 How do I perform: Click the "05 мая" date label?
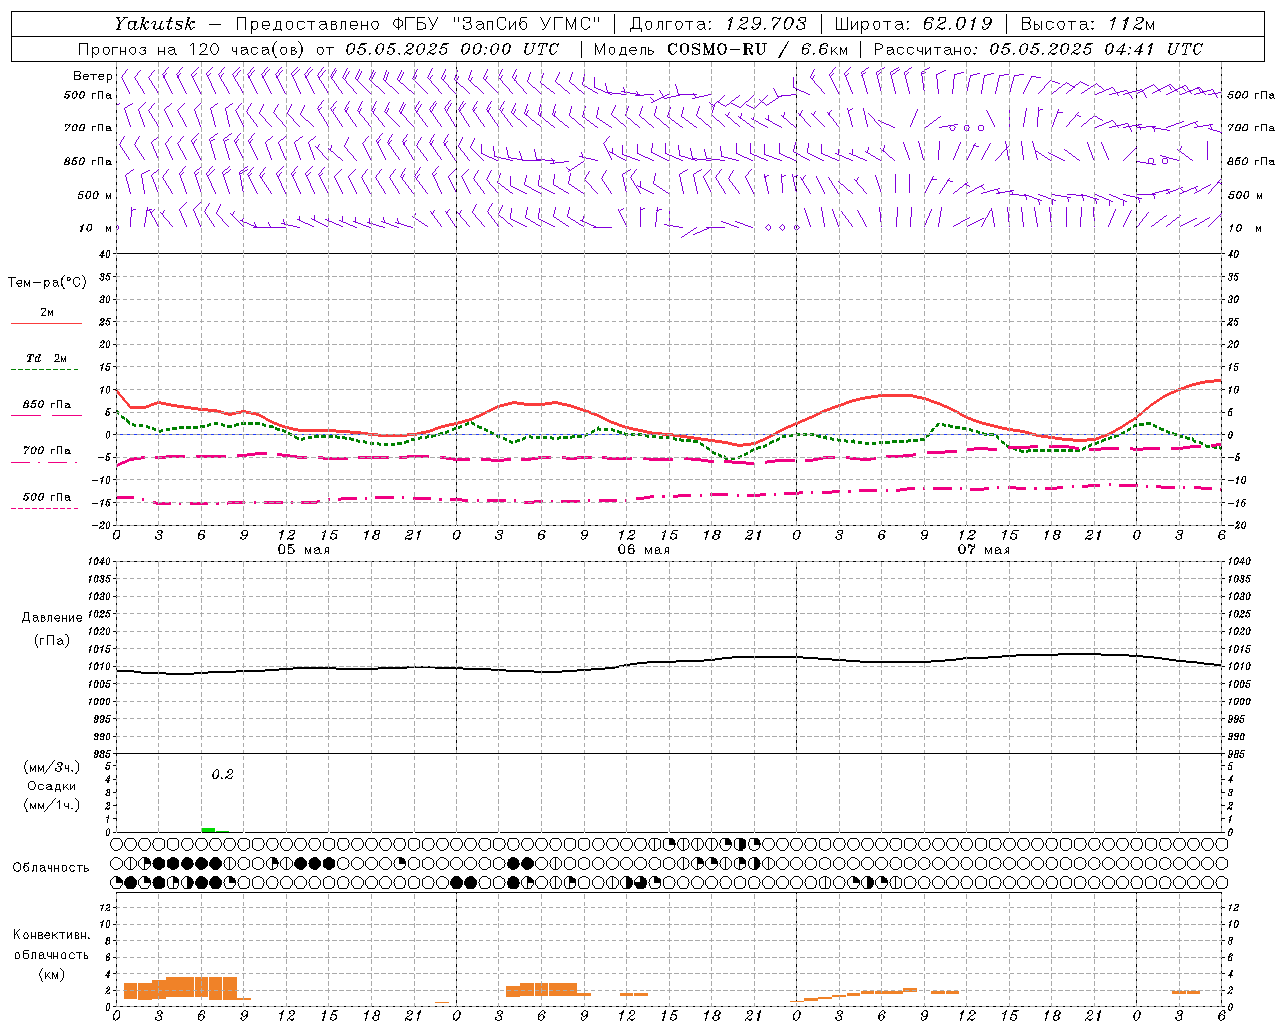[303, 550]
